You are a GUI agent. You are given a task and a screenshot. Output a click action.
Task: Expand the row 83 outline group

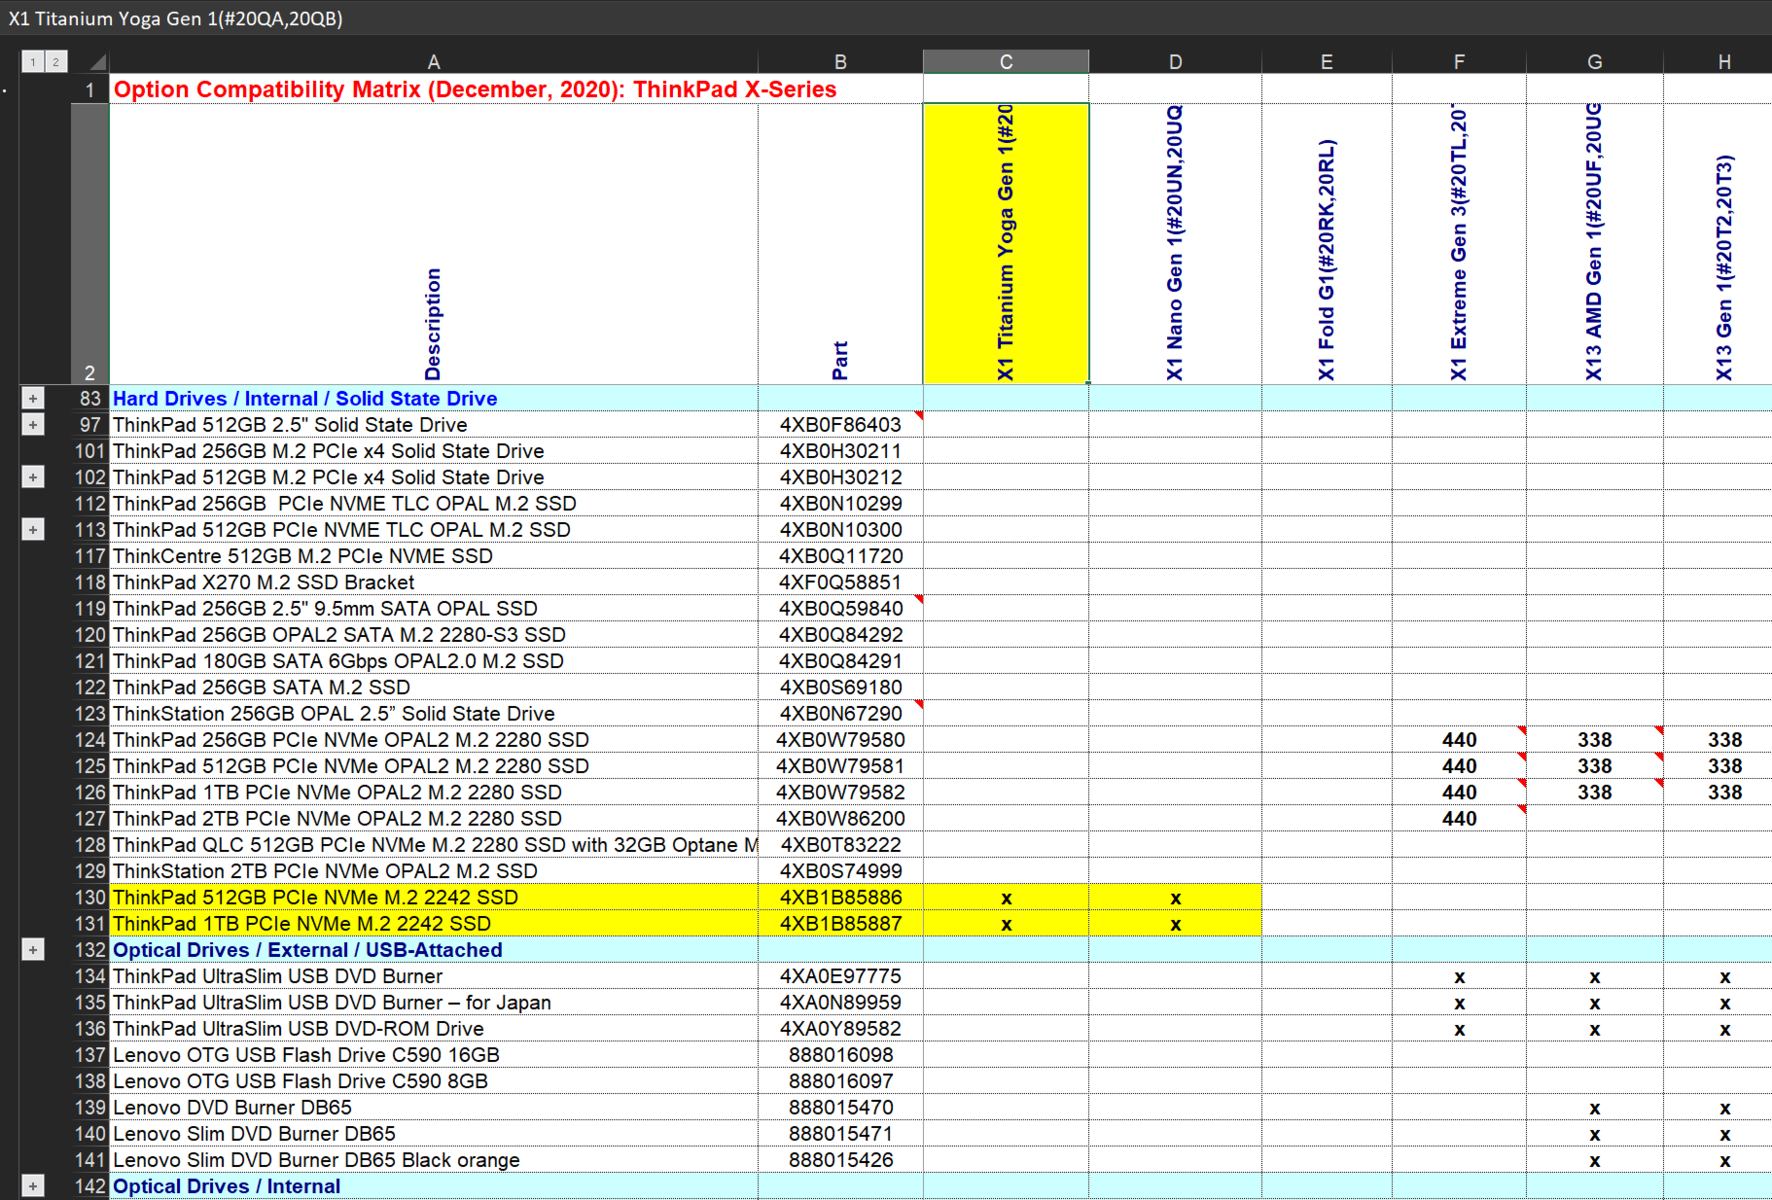(33, 398)
